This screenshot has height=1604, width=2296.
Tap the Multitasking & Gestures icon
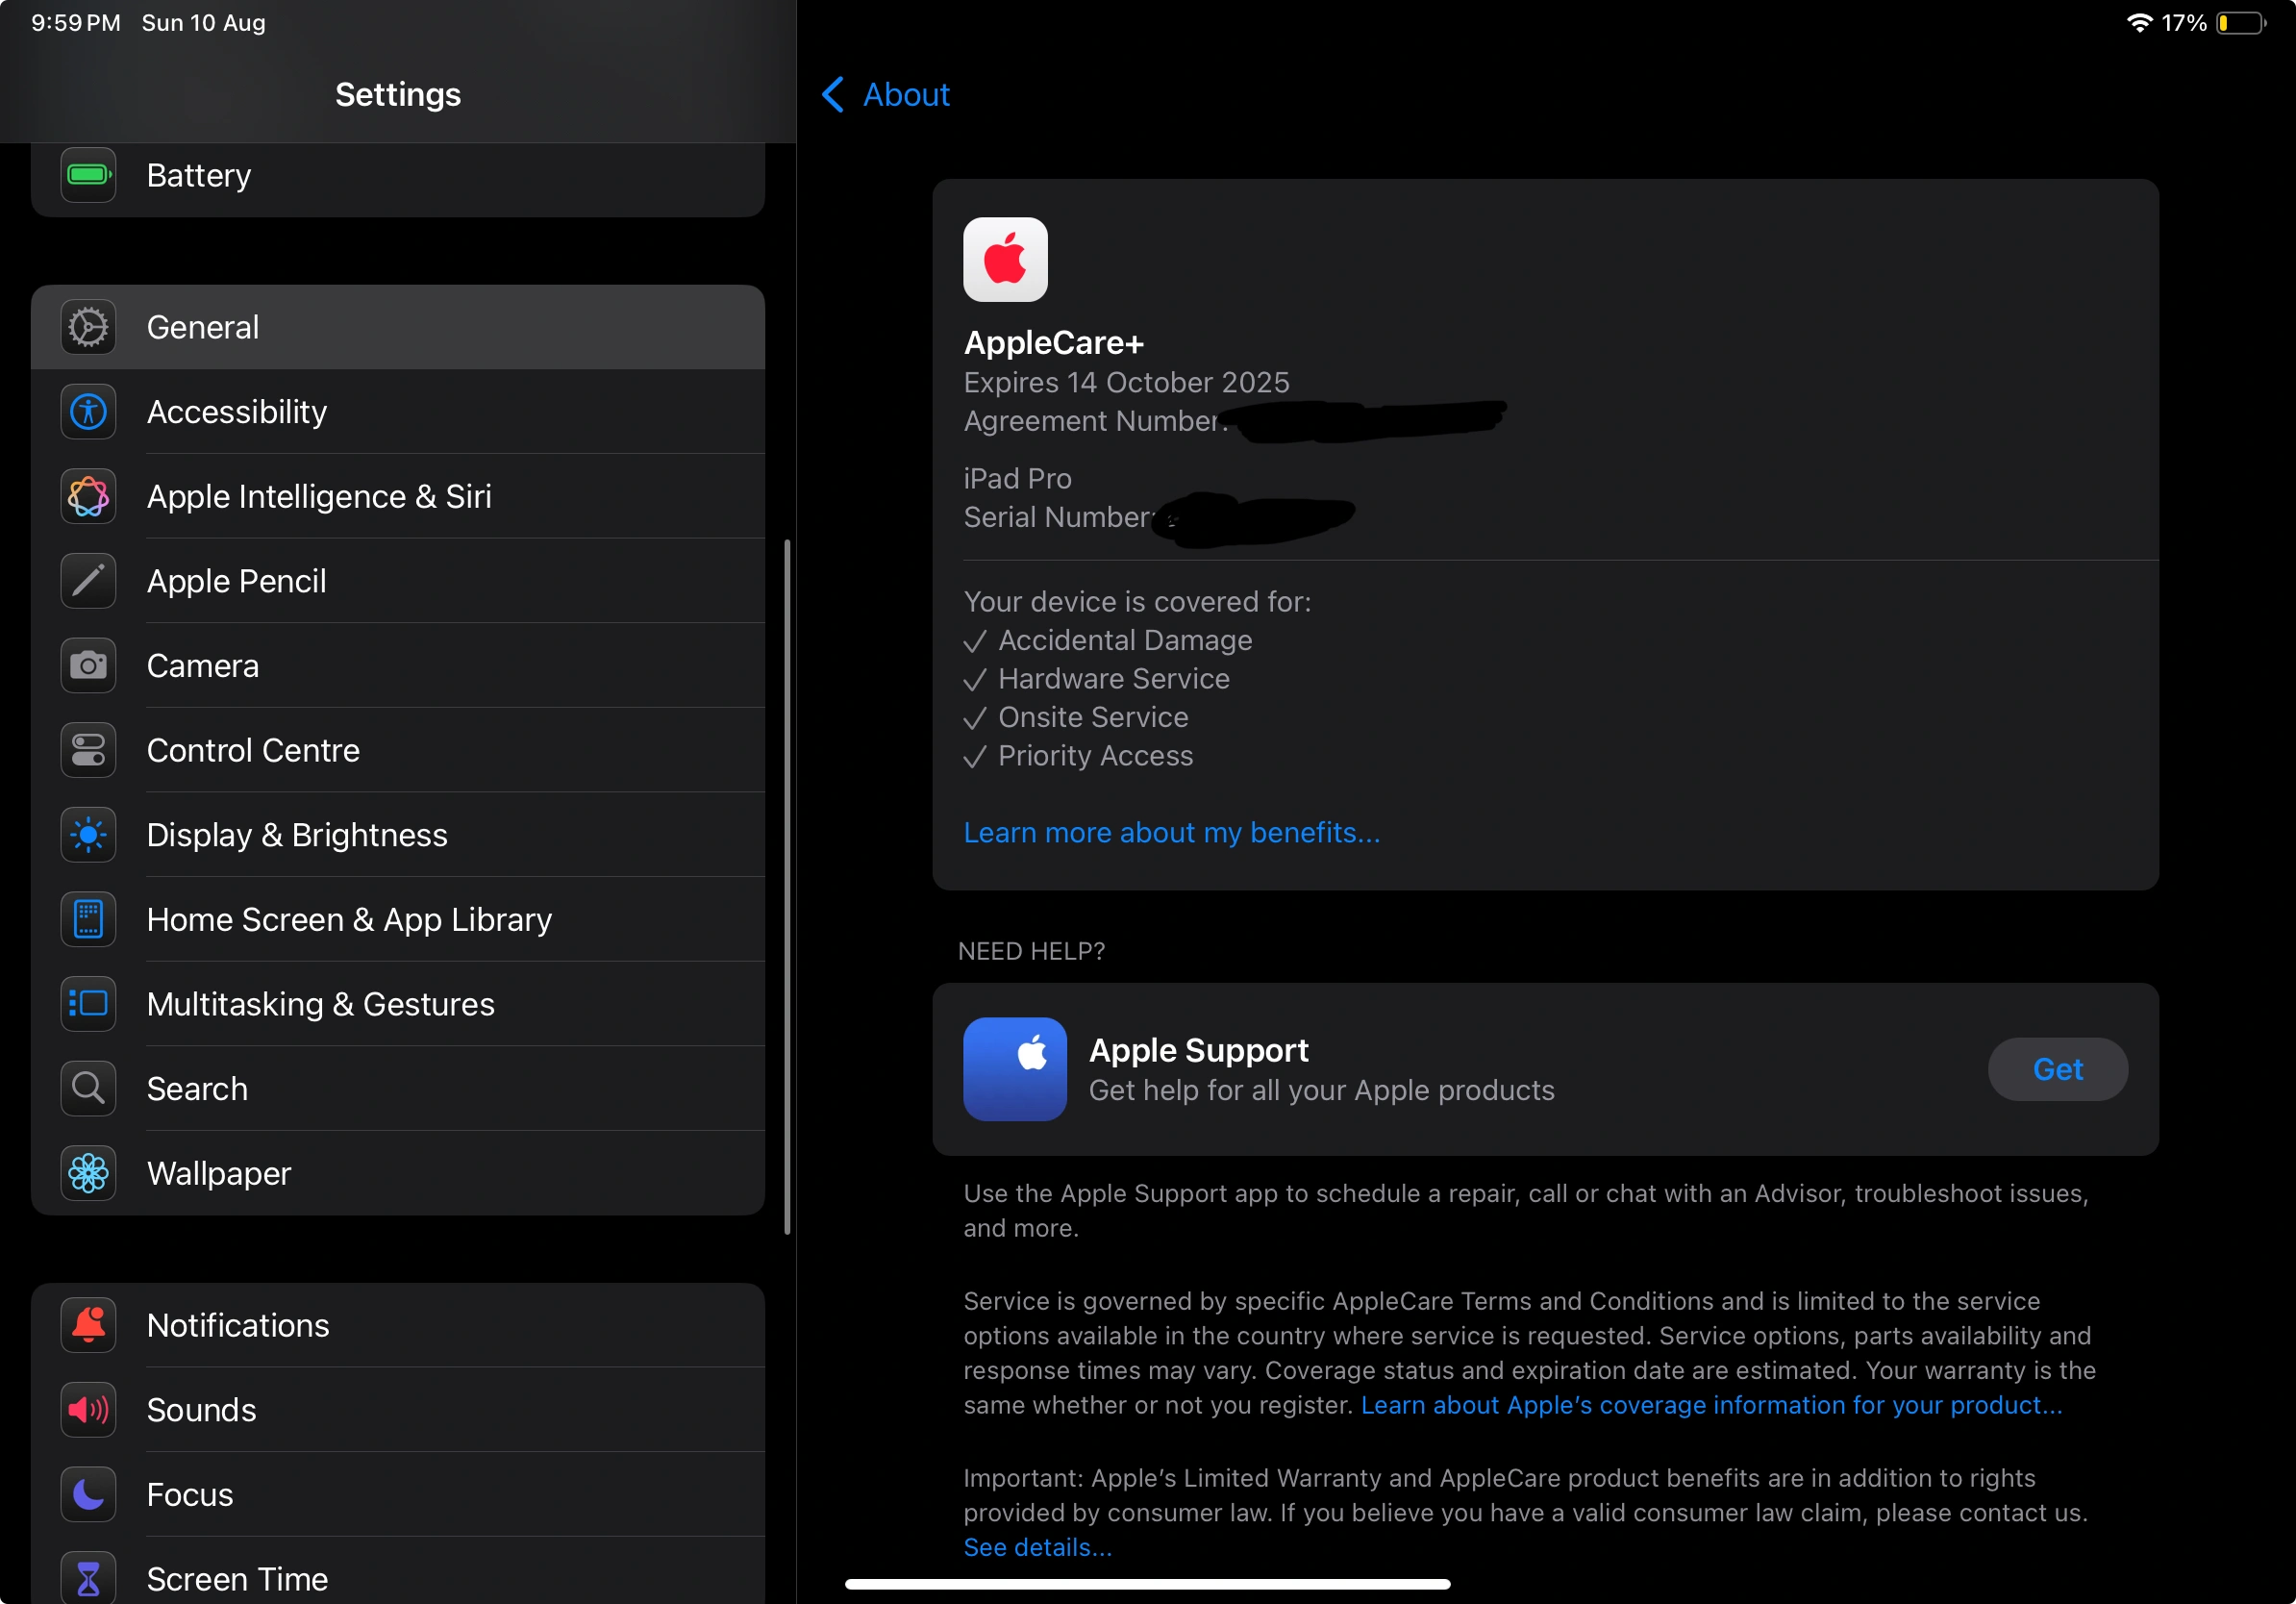(88, 1004)
